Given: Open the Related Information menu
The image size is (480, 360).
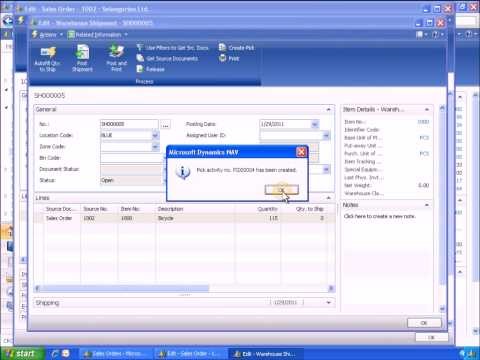Looking at the screenshot, I should click(x=97, y=34).
